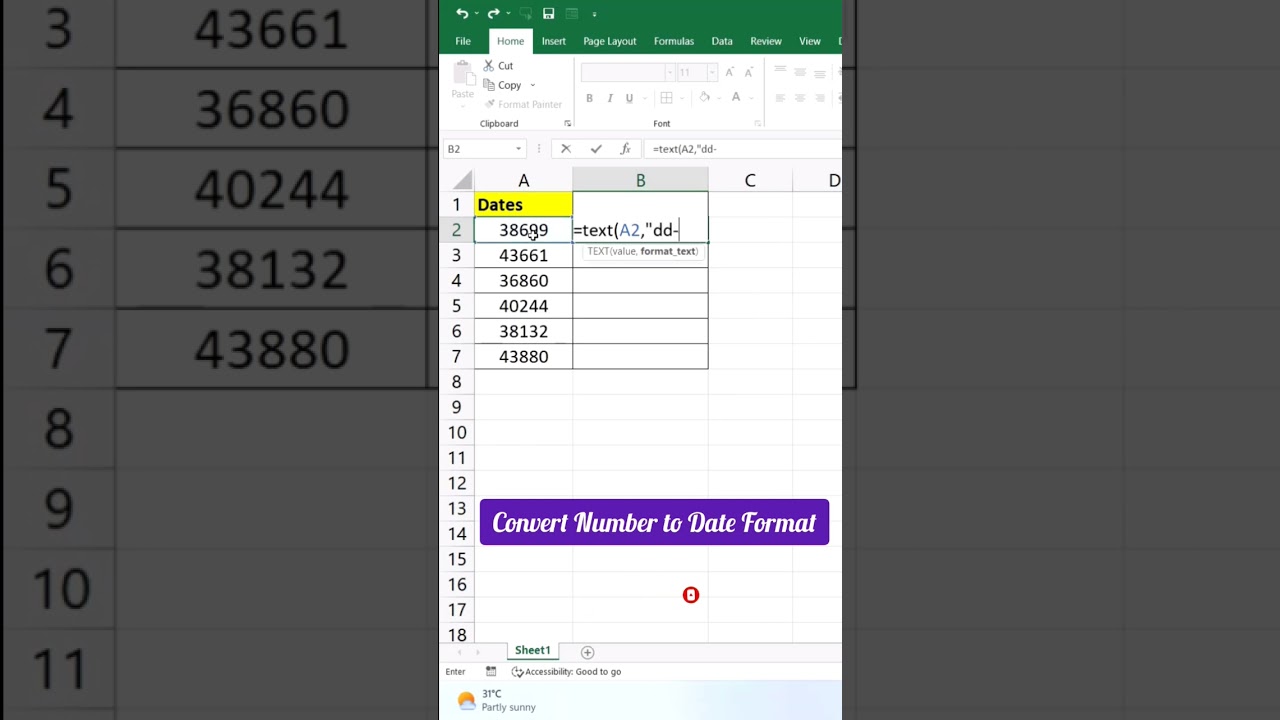Expand the Copy options arrow

(x=533, y=85)
